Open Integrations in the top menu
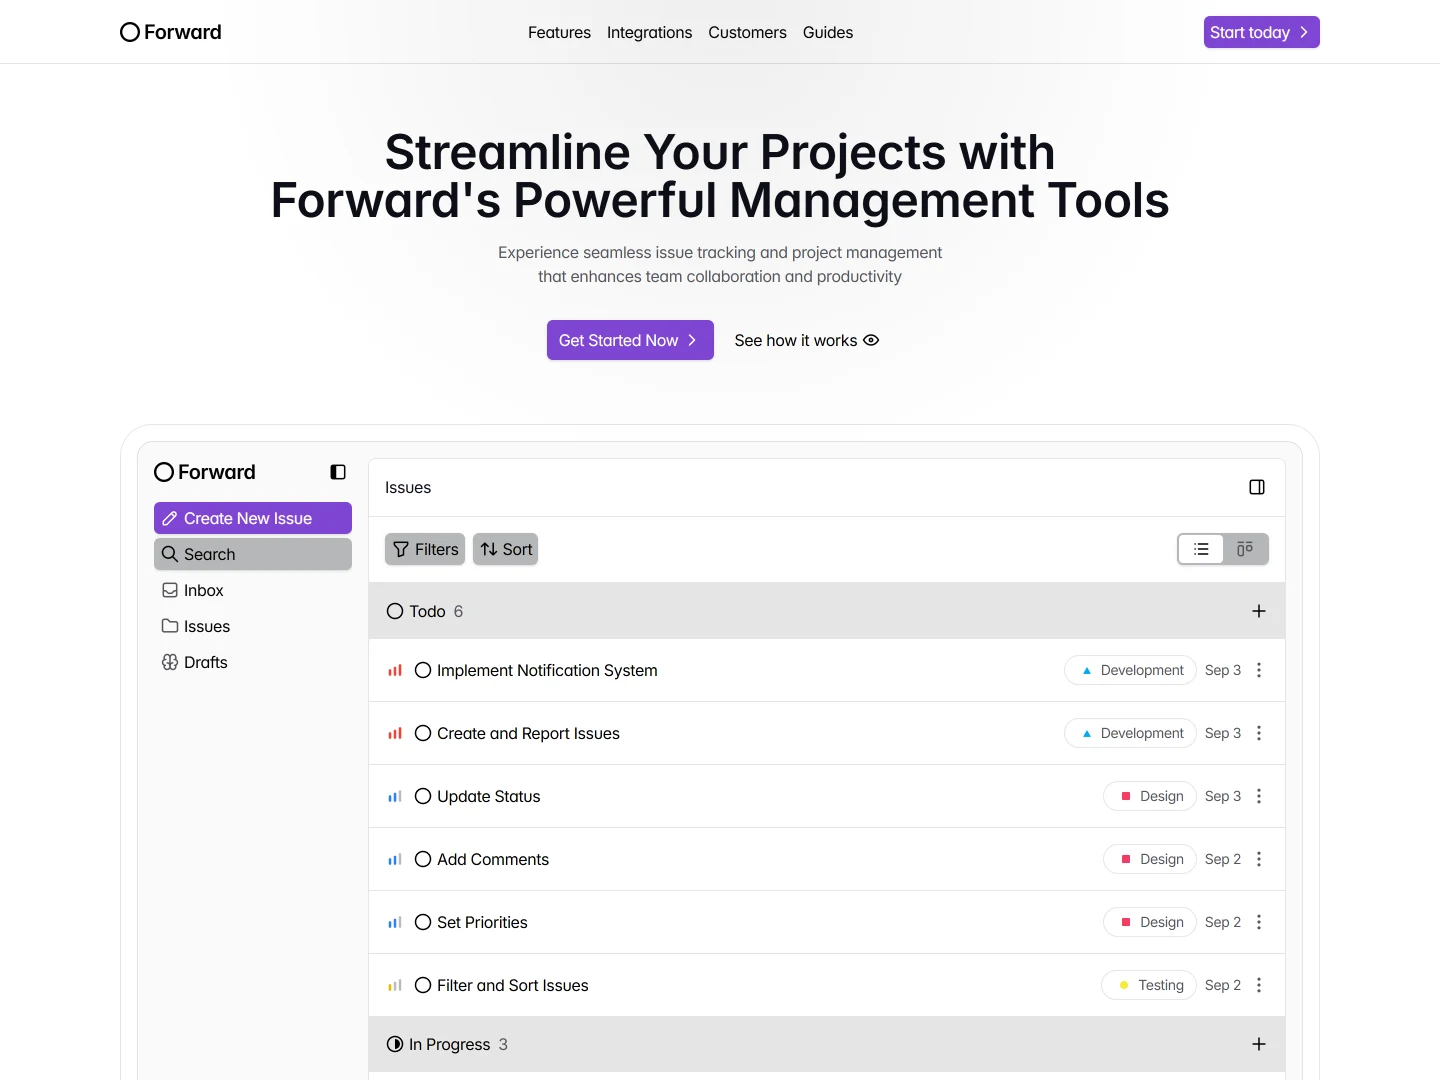1440x1080 pixels. tap(649, 32)
